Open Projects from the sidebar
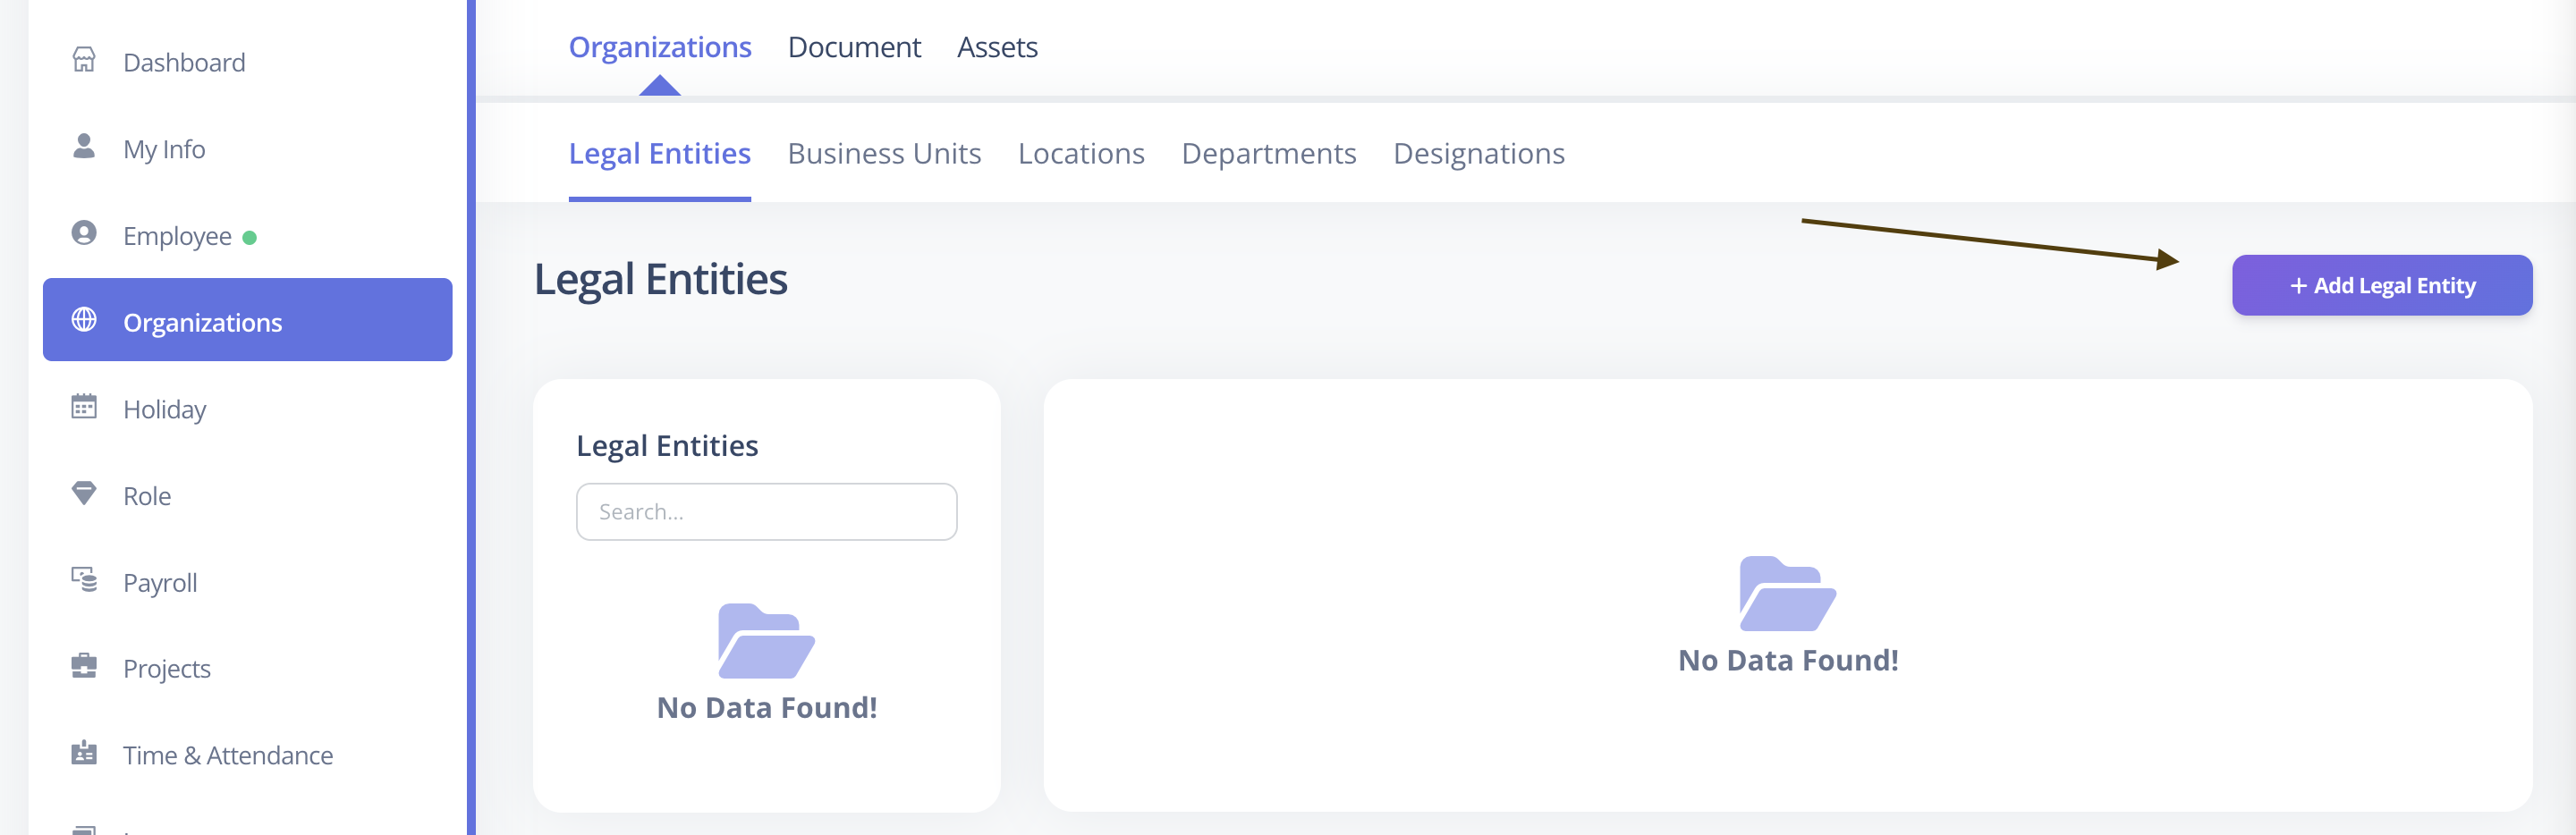Viewport: 2576px width, 835px height. click(x=247, y=668)
